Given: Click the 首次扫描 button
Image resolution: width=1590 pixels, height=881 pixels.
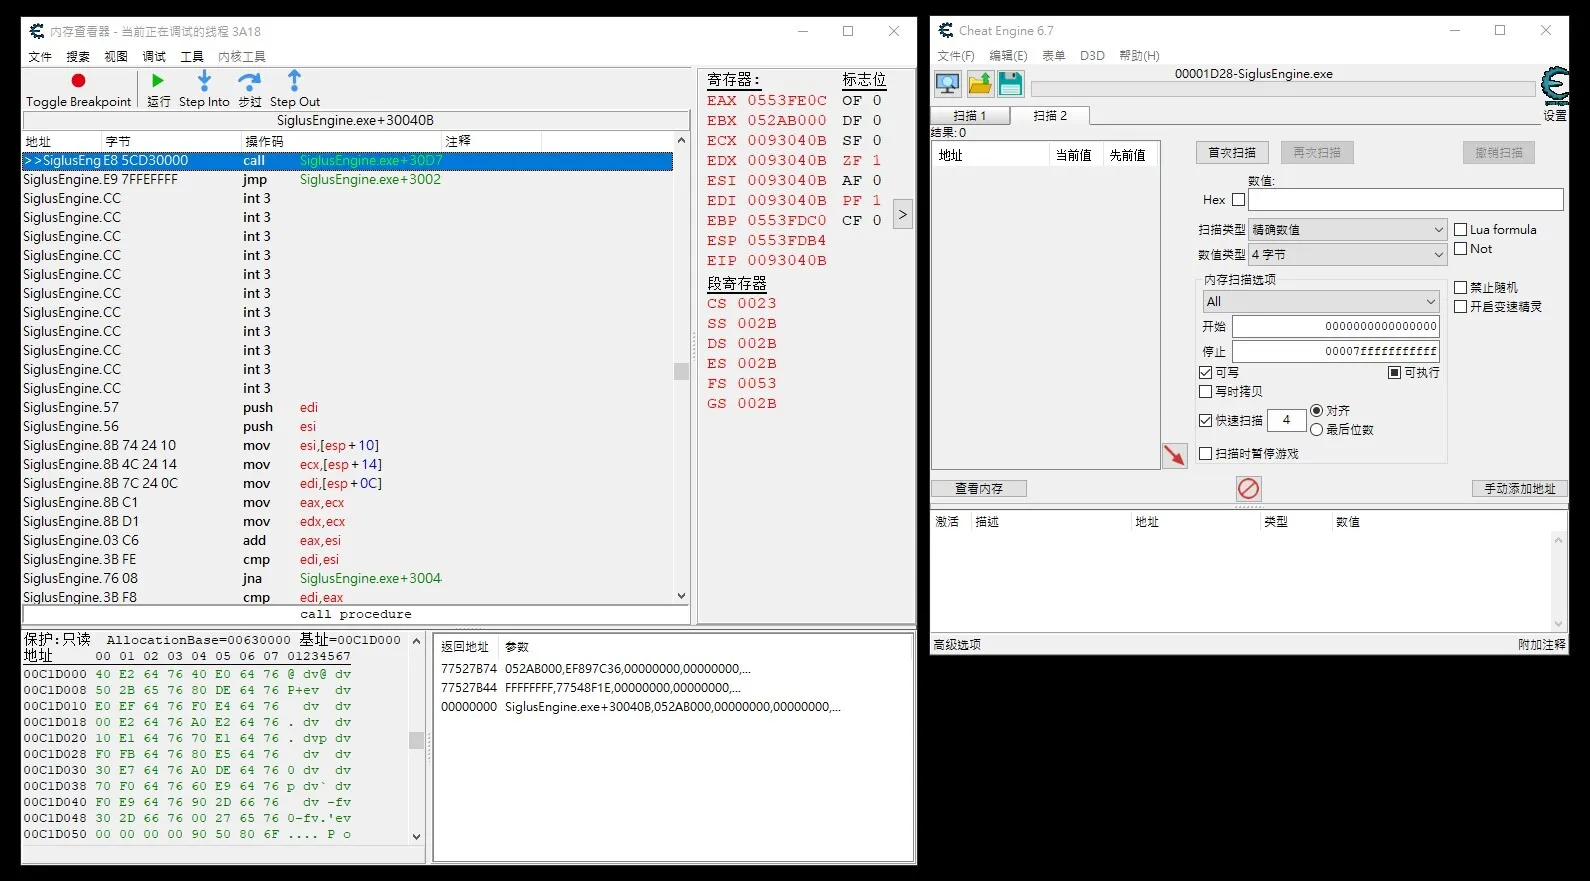Looking at the screenshot, I should click(x=1231, y=153).
